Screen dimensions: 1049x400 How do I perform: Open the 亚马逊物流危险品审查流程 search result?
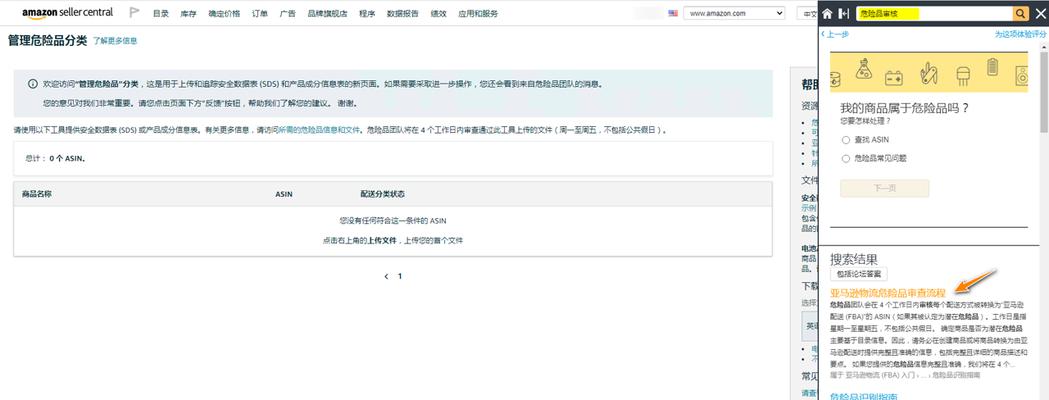click(888, 292)
